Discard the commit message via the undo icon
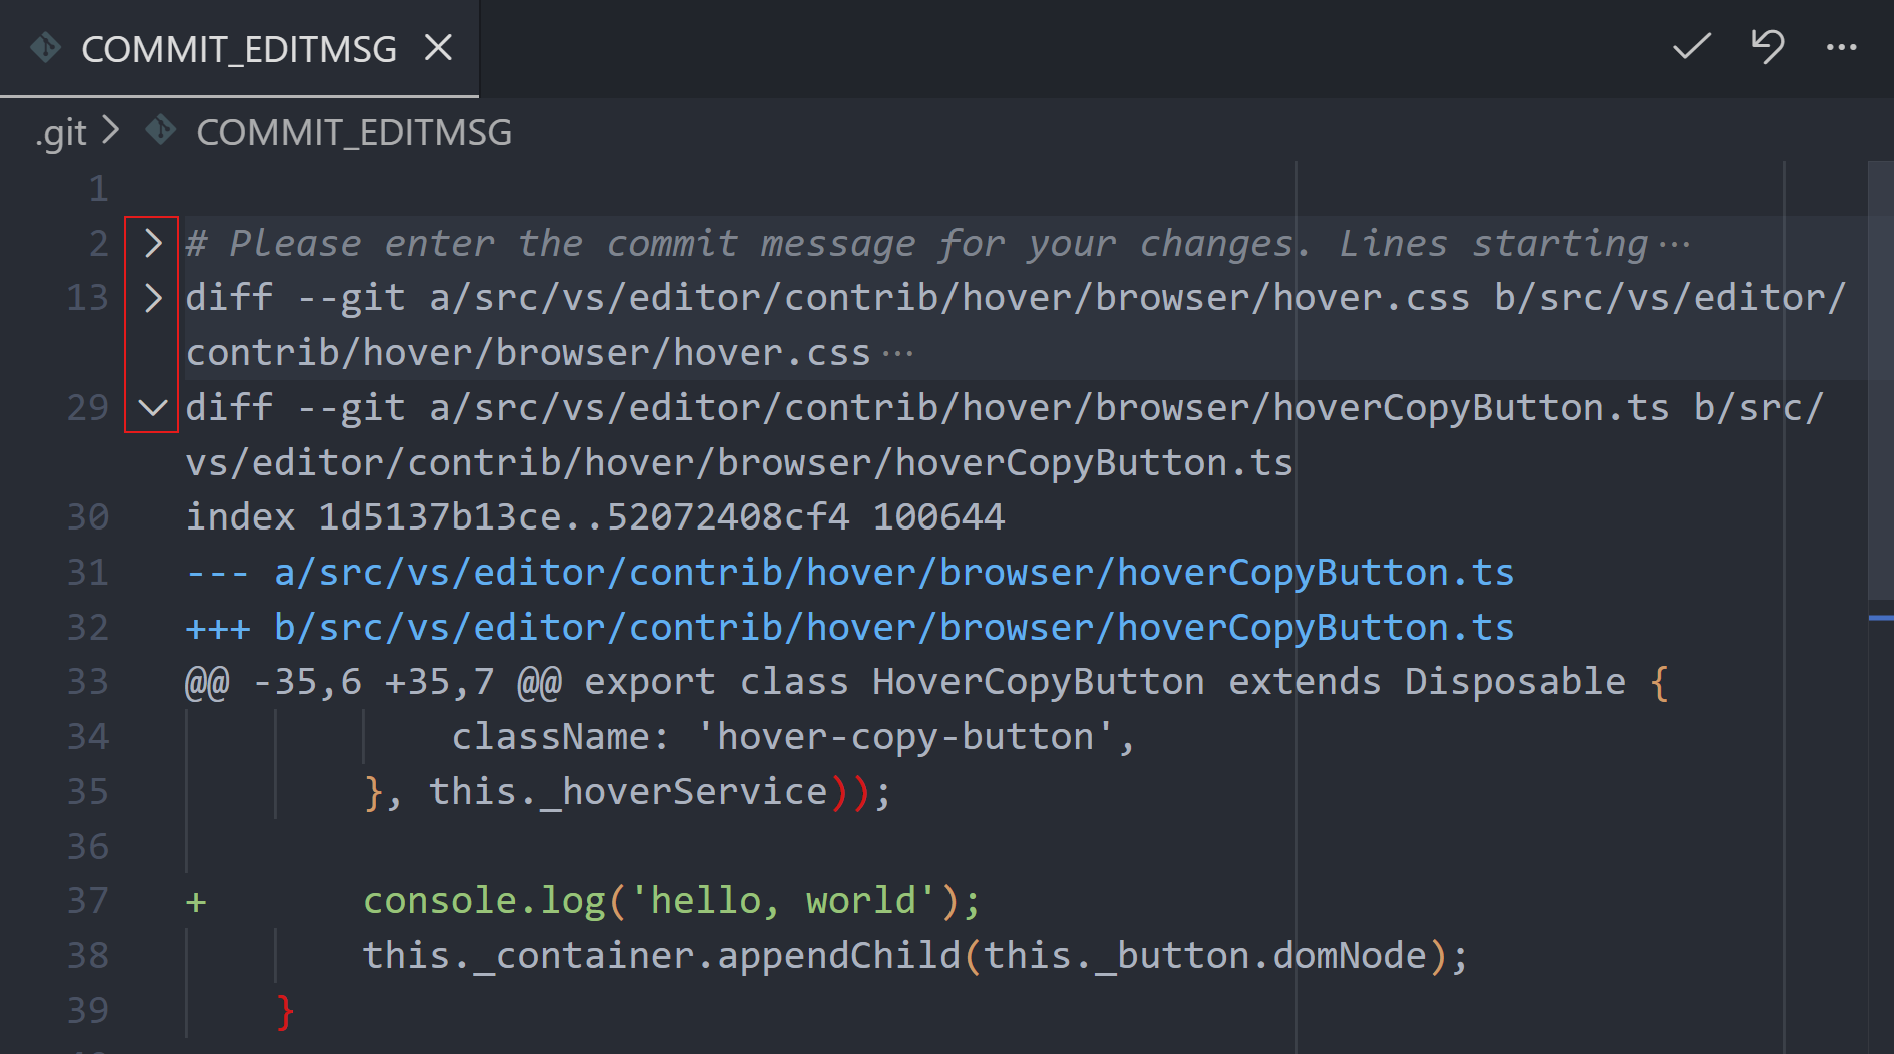1894x1054 pixels. [1768, 46]
